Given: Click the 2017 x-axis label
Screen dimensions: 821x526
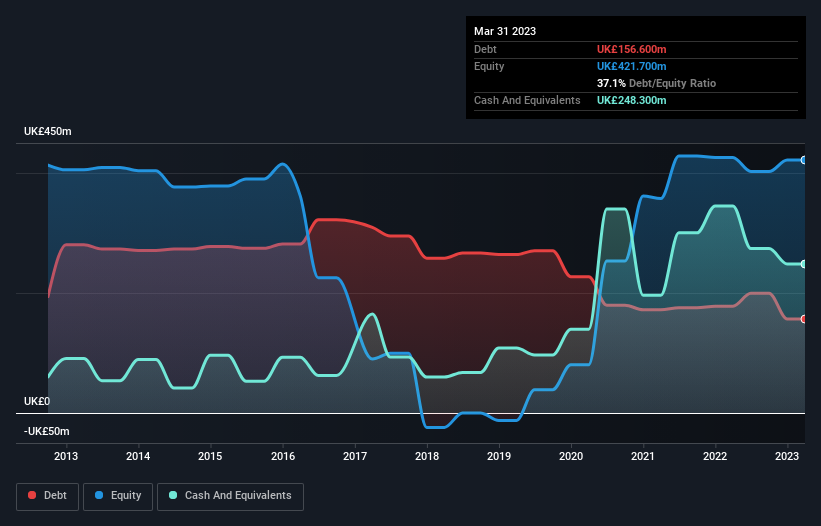Looking at the screenshot, I should (355, 456).
